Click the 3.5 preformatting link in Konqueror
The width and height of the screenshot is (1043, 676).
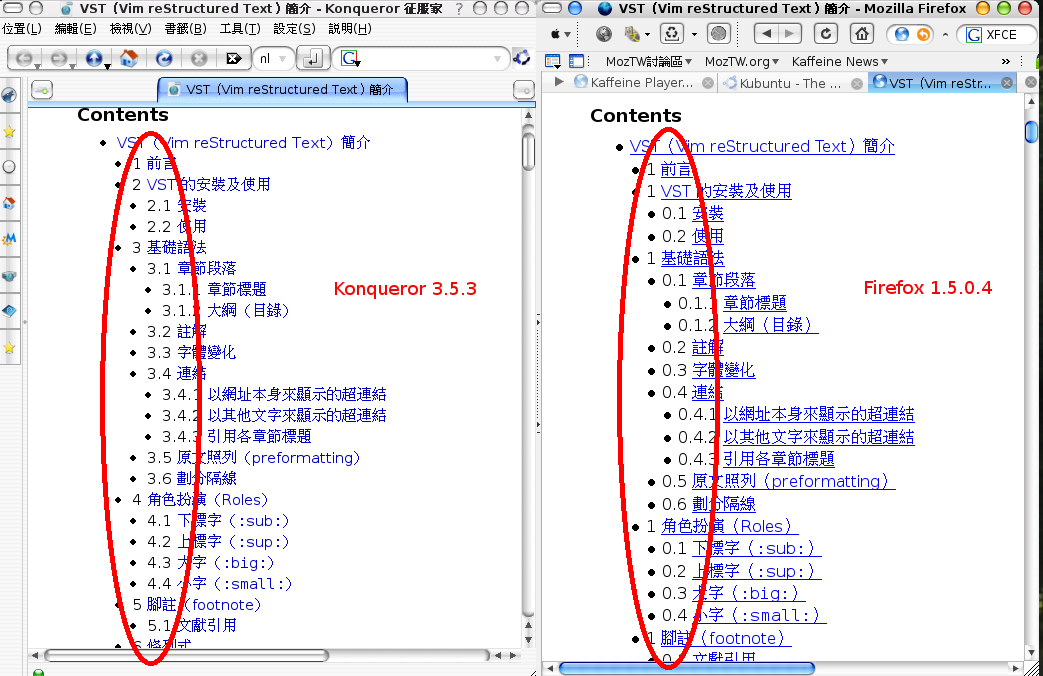click(267, 458)
